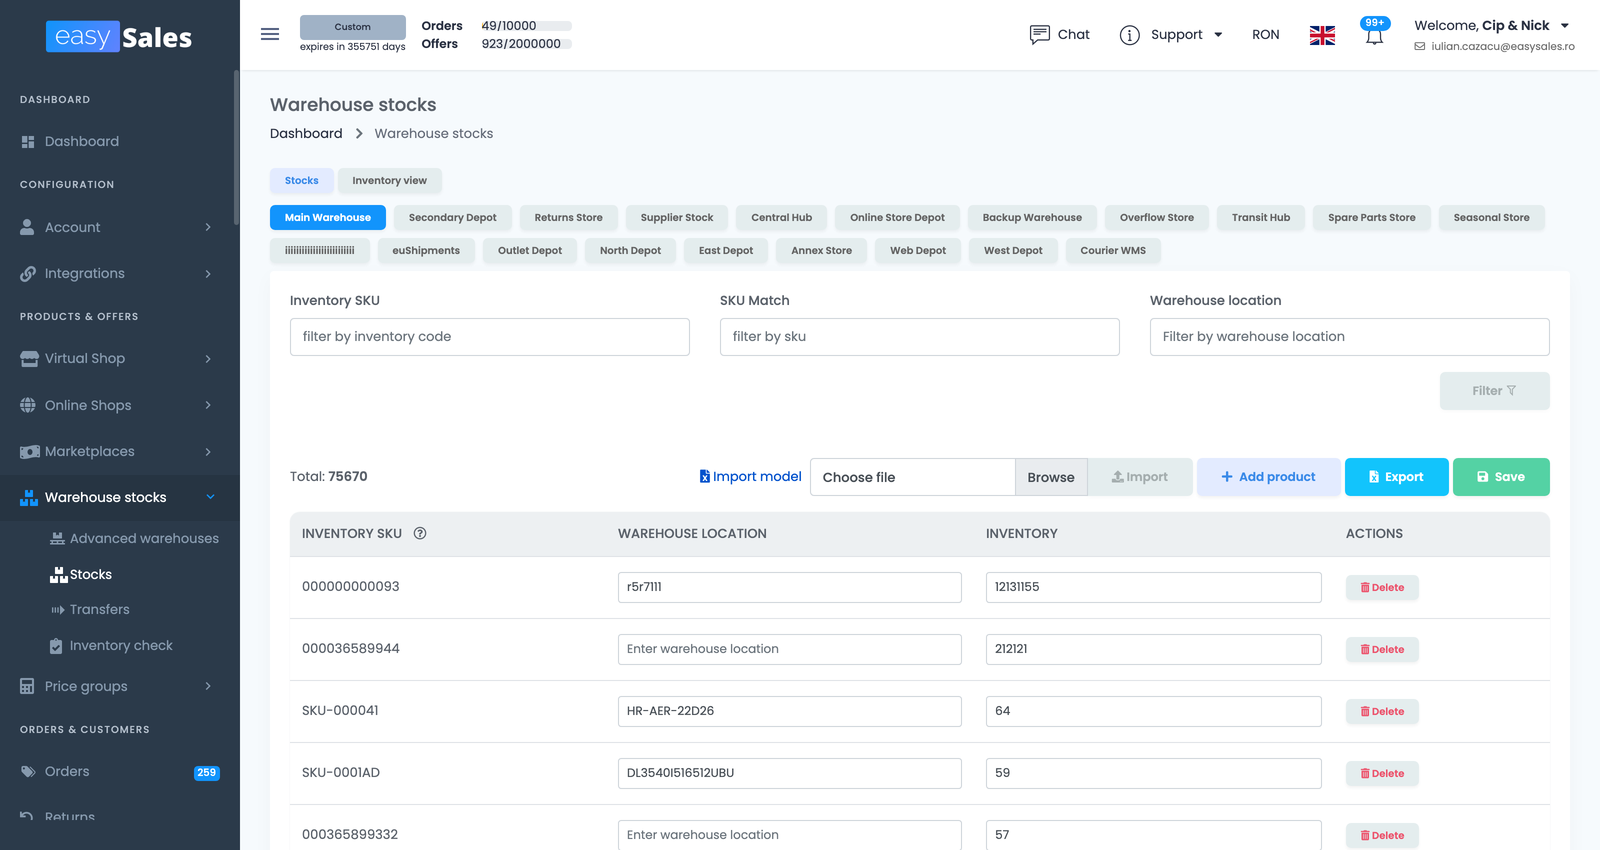Open Inventory check in the sidebar
Screen dimensions: 1600x850
(120, 646)
